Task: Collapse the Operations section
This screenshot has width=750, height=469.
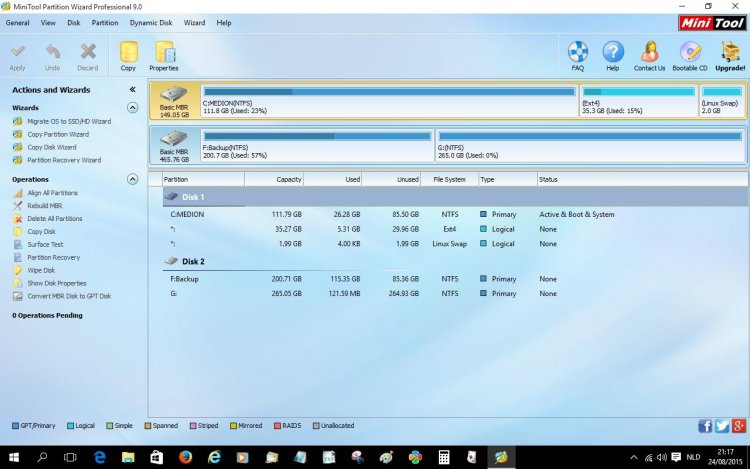Action: click(132, 179)
